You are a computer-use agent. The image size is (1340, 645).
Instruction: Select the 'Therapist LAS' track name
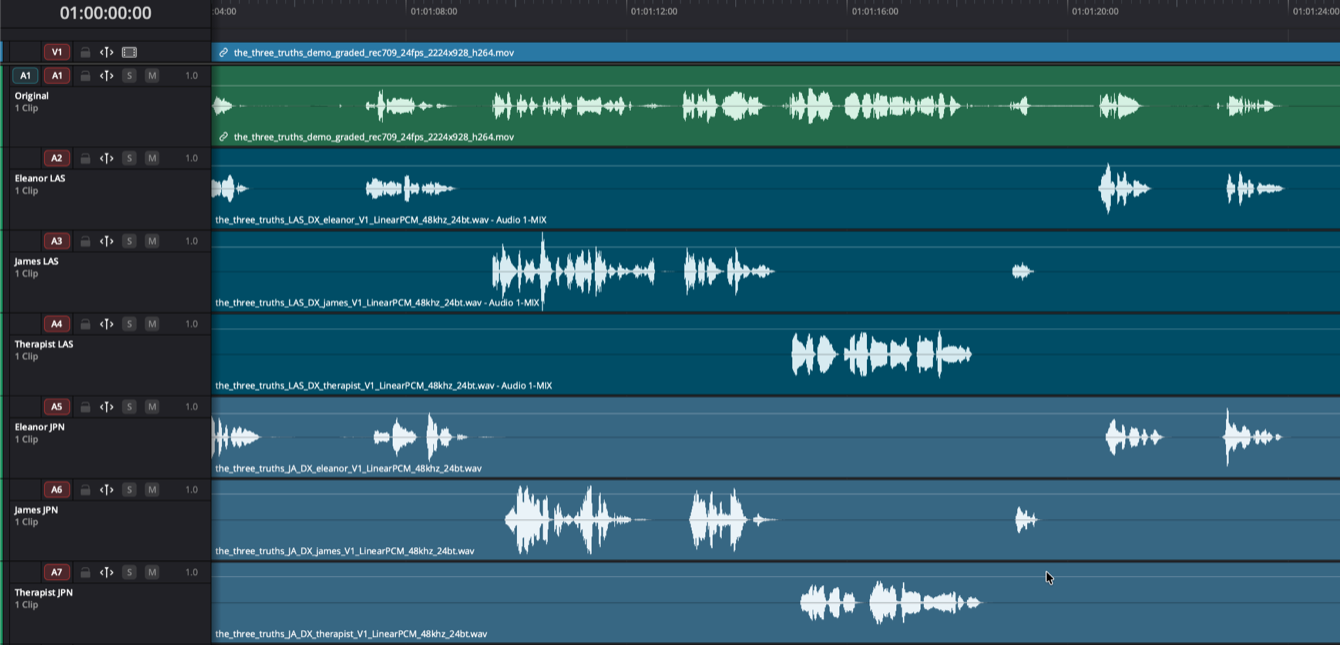[44, 344]
